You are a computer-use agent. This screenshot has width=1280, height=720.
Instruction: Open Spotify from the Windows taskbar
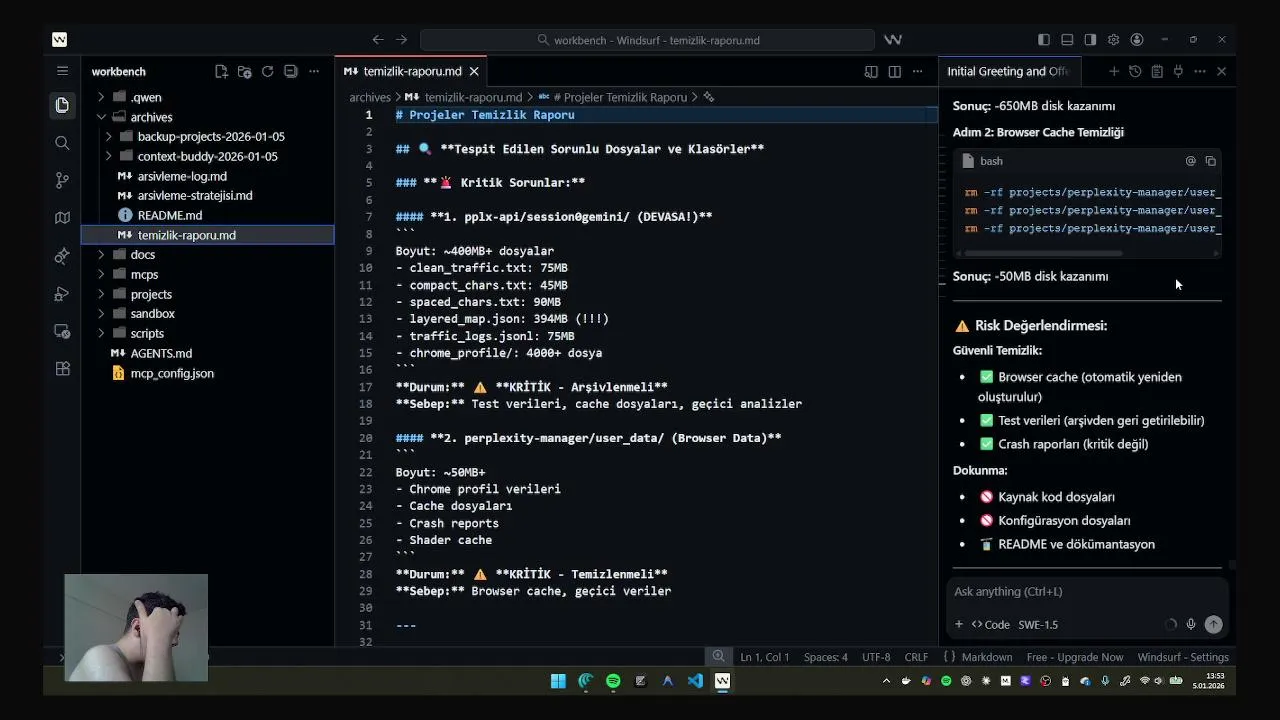(x=613, y=681)
